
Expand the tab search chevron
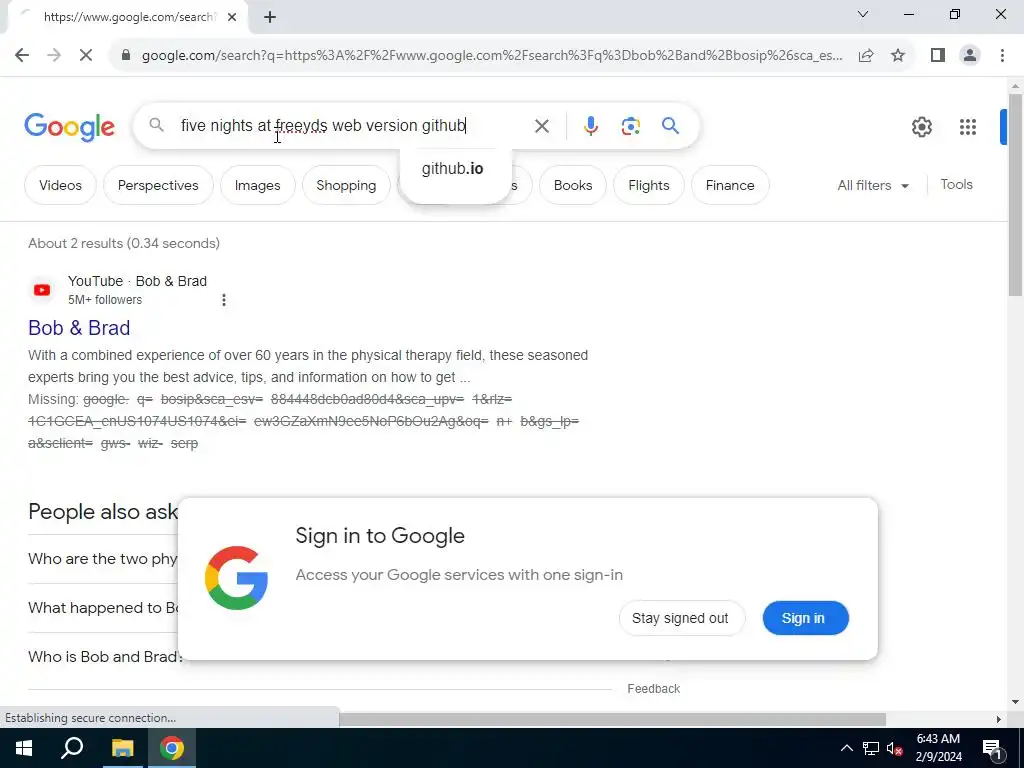tap(862, 14)
